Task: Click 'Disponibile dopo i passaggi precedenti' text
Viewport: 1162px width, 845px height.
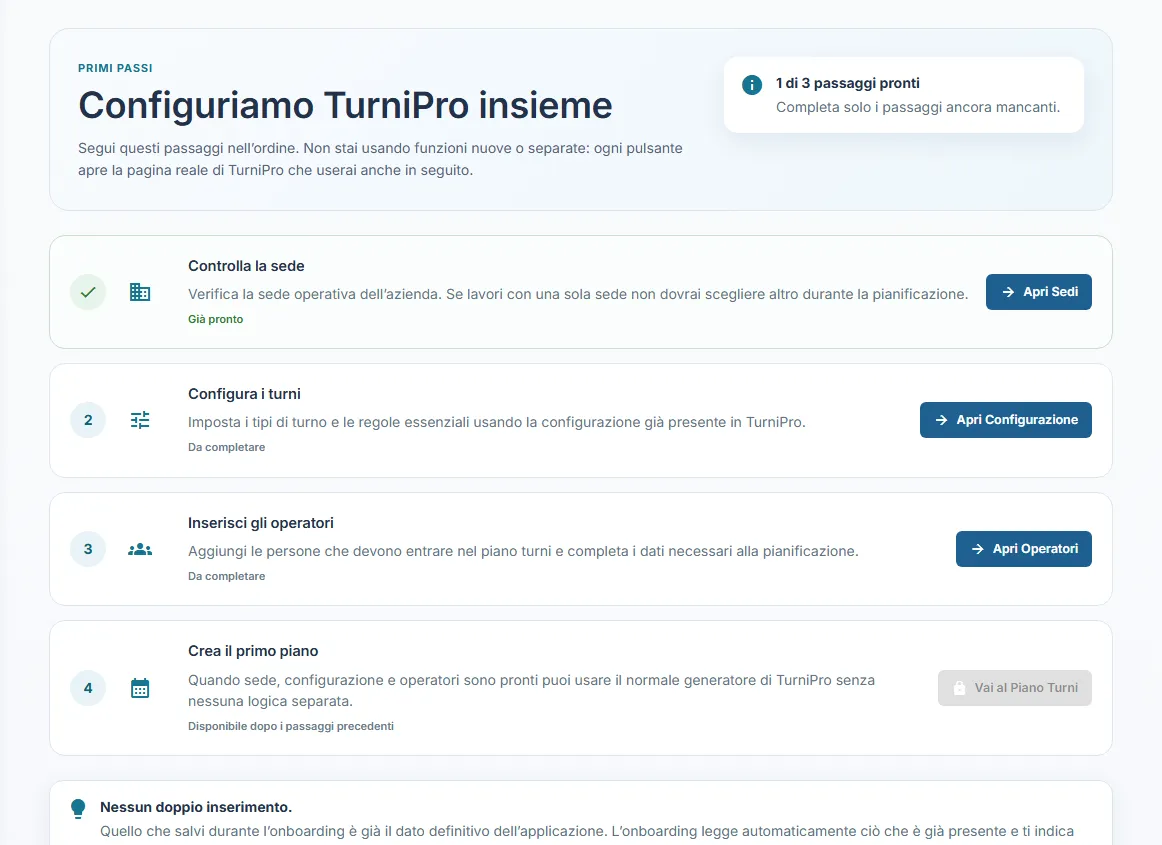Action: [x=290, y=726]
